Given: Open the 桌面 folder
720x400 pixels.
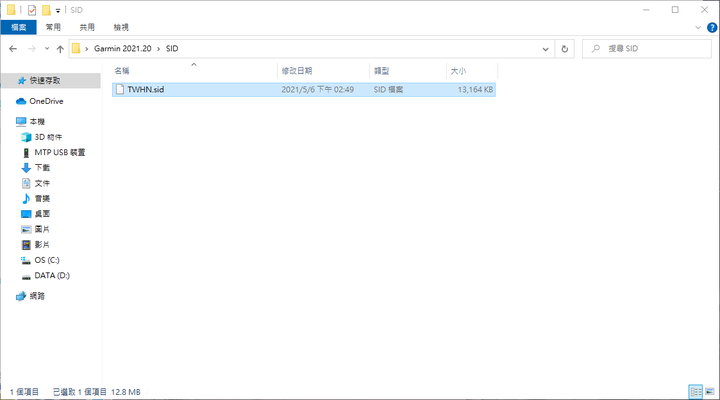Looking at the screenshot, I should [42, 214].
